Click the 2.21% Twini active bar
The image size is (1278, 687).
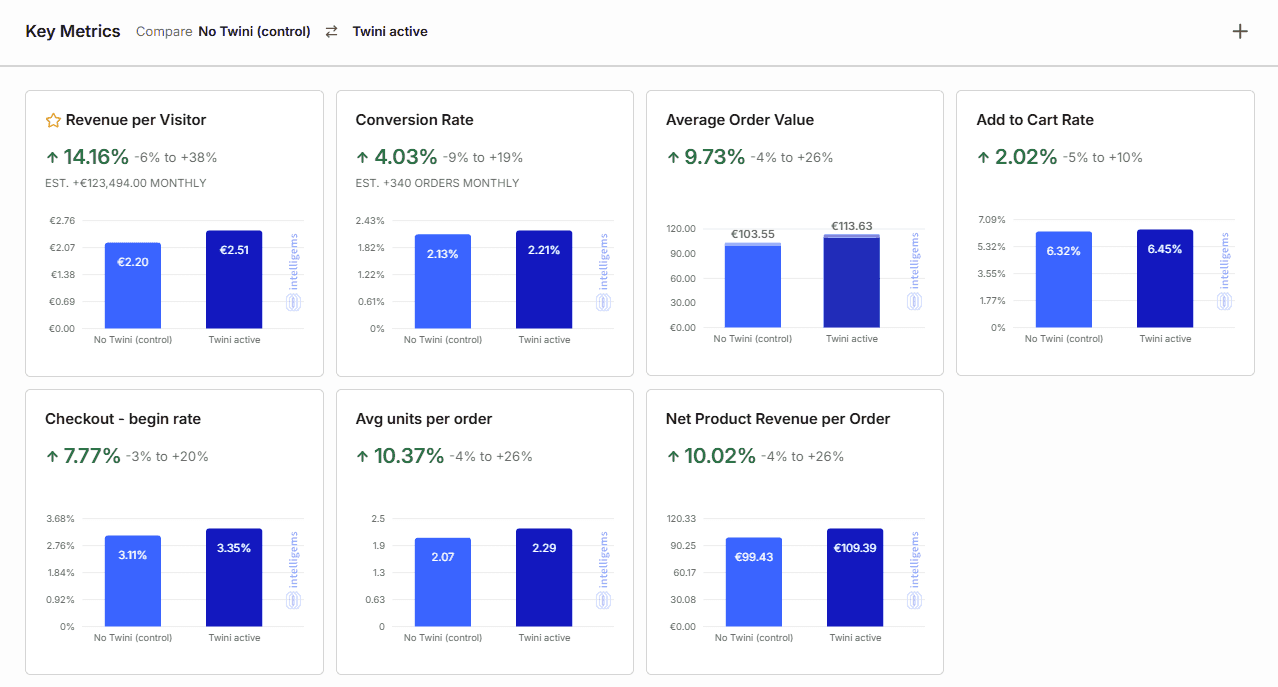click(544, 279)
